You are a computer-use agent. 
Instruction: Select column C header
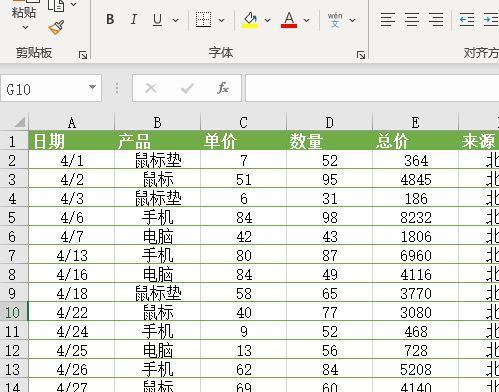tap(243, 123)
